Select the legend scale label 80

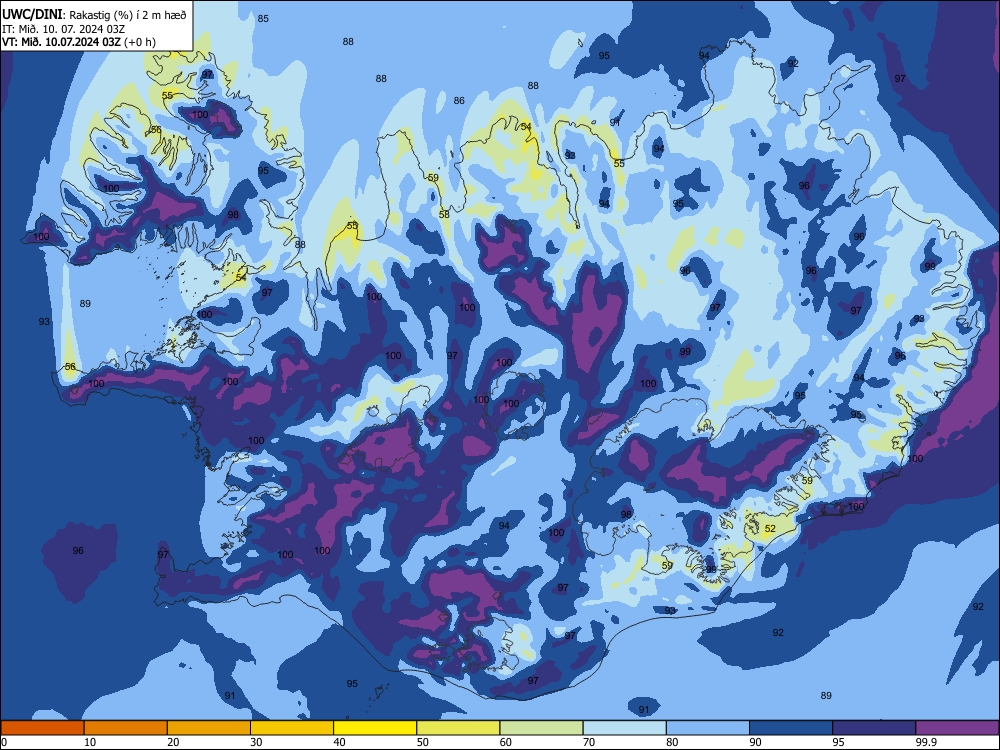pos(672,742)
